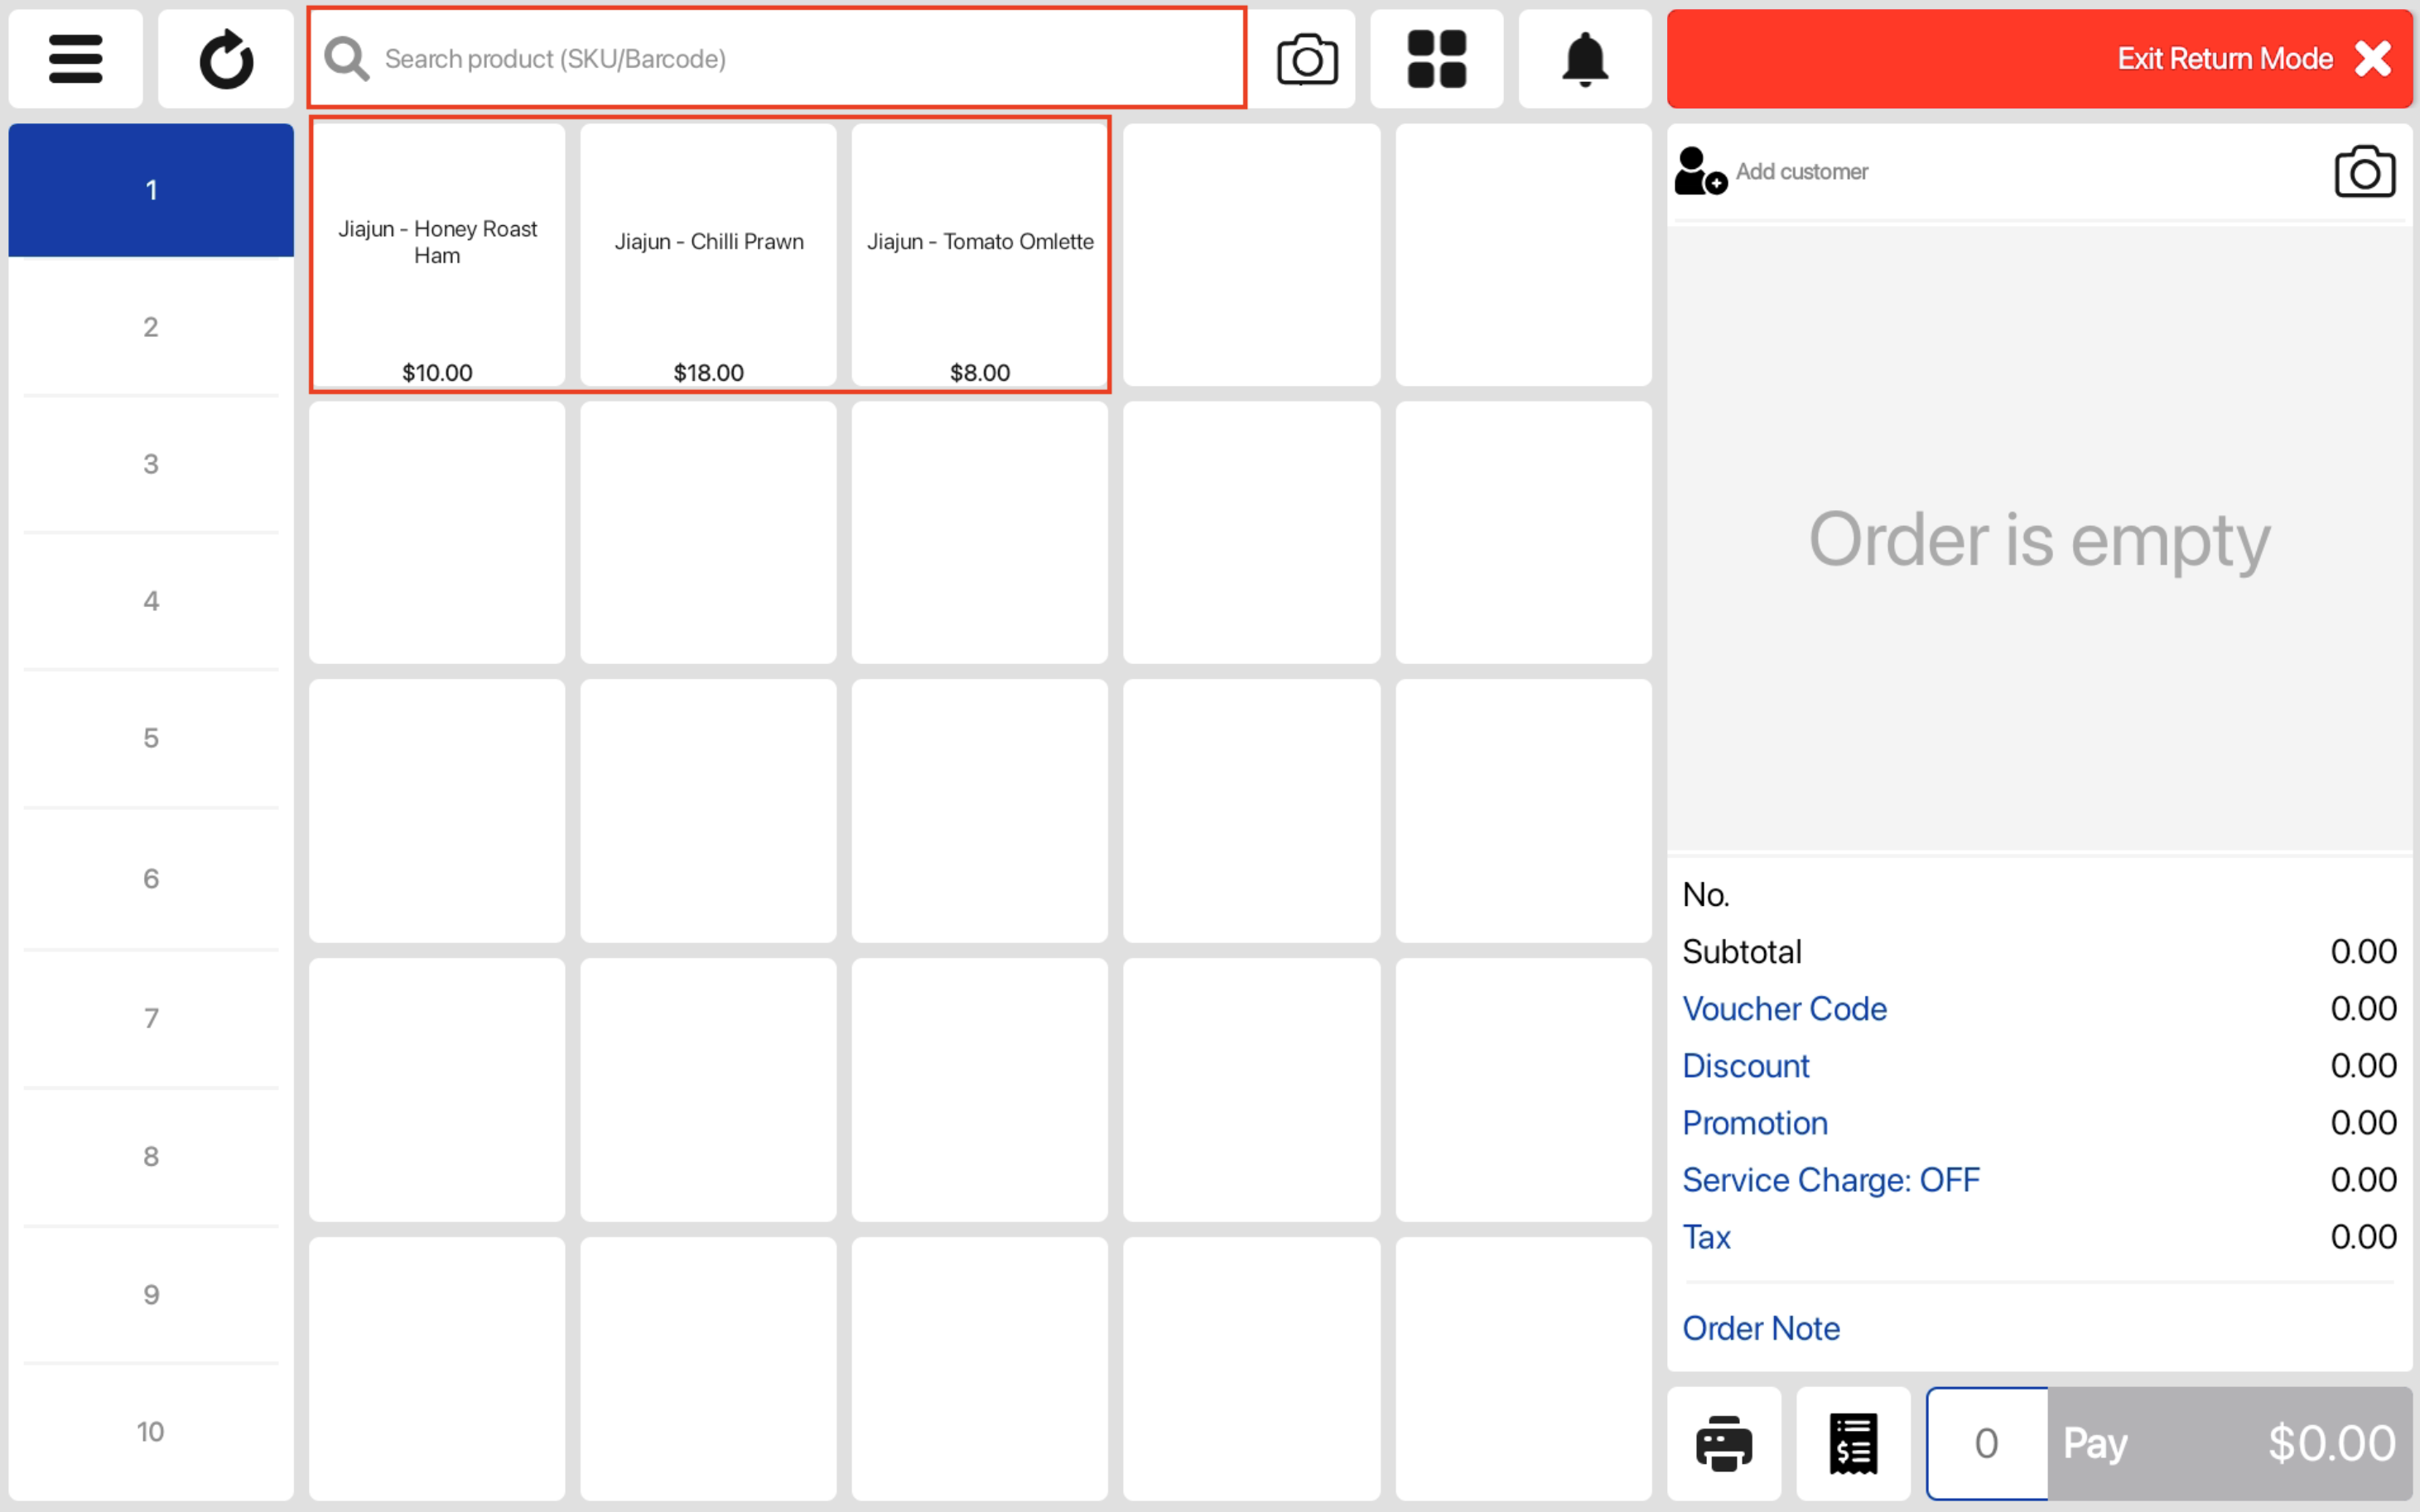Viewport: 2420px width, 1512px height.
Task: Add Jiajun - Chilli Prawn product
Action: coord(708,255)
